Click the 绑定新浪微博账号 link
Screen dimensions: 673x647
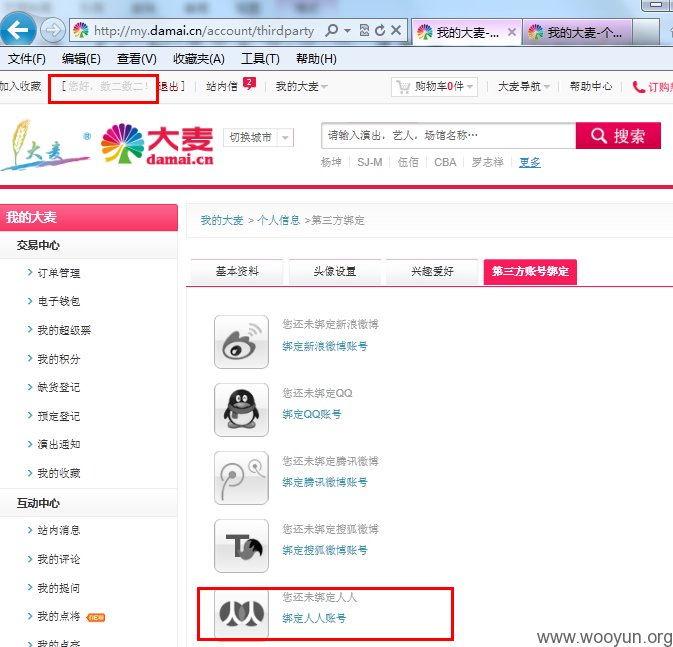click(325, 346)
